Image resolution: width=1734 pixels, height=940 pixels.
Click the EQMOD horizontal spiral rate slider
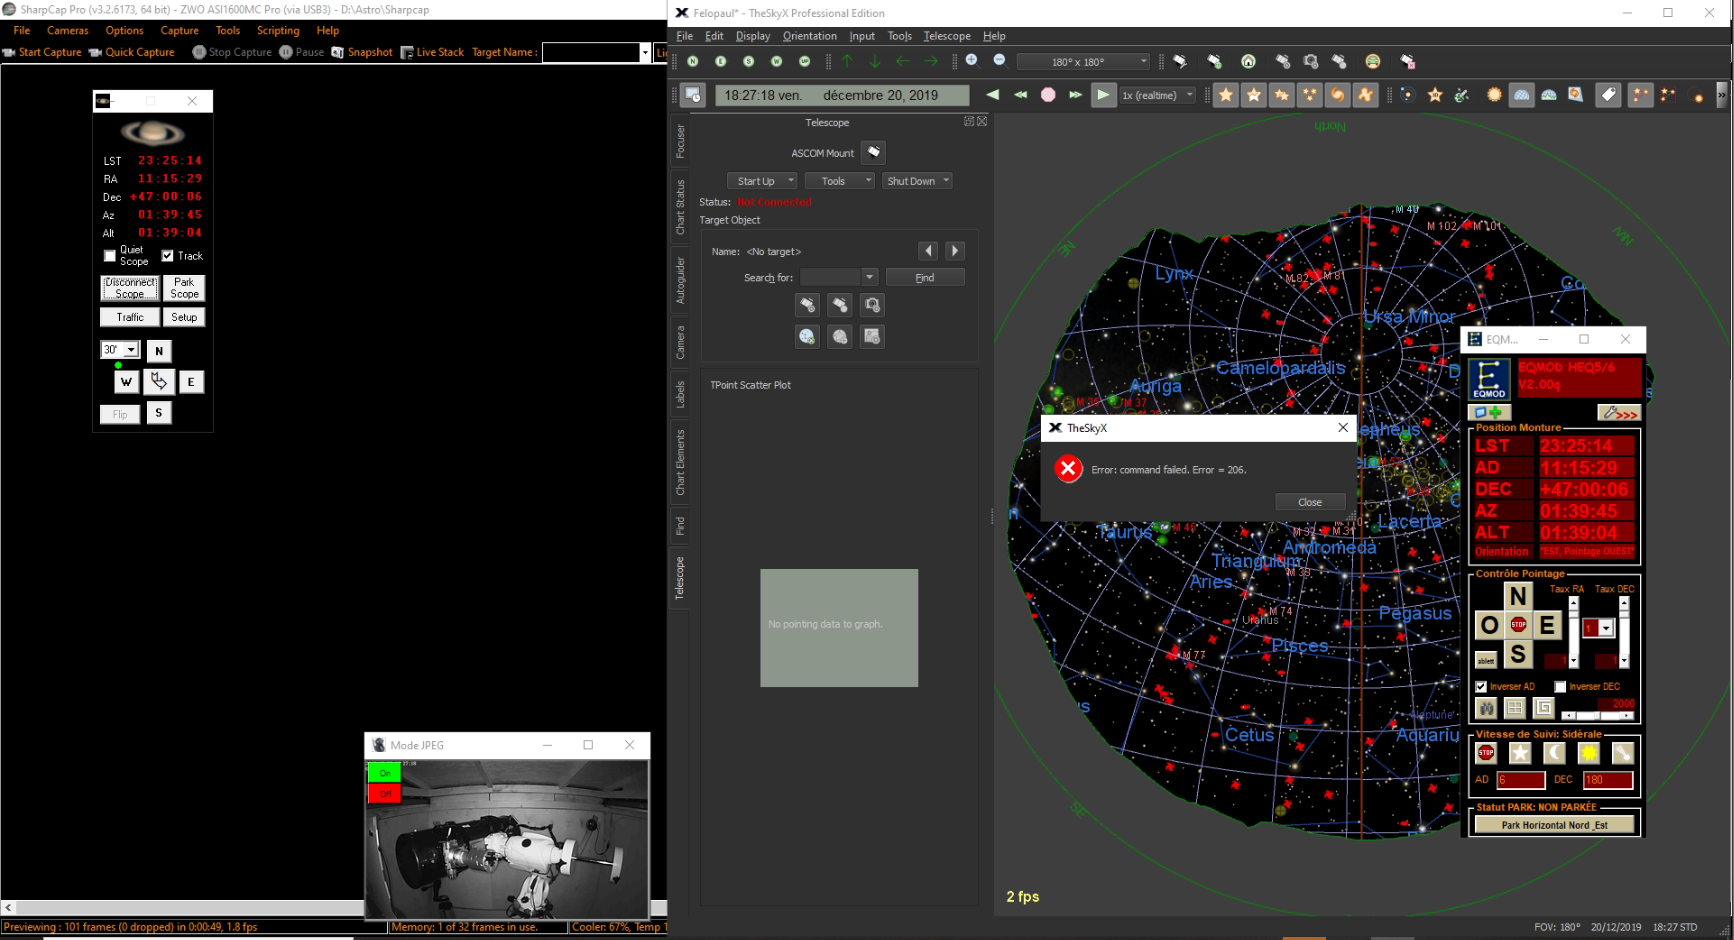[1598, 714]
